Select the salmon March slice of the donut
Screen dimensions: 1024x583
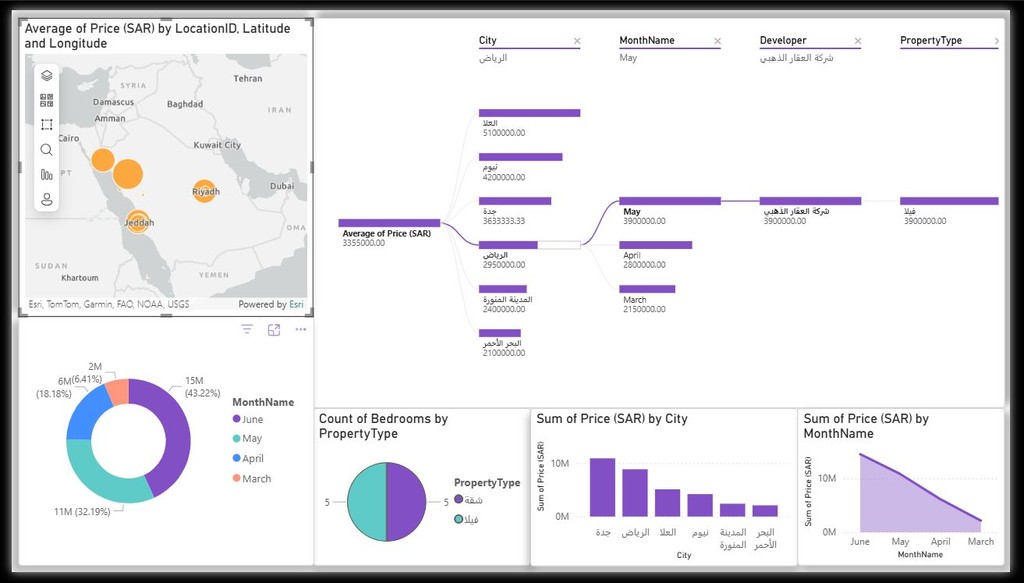pyautogui.click(x=118, y=390)
